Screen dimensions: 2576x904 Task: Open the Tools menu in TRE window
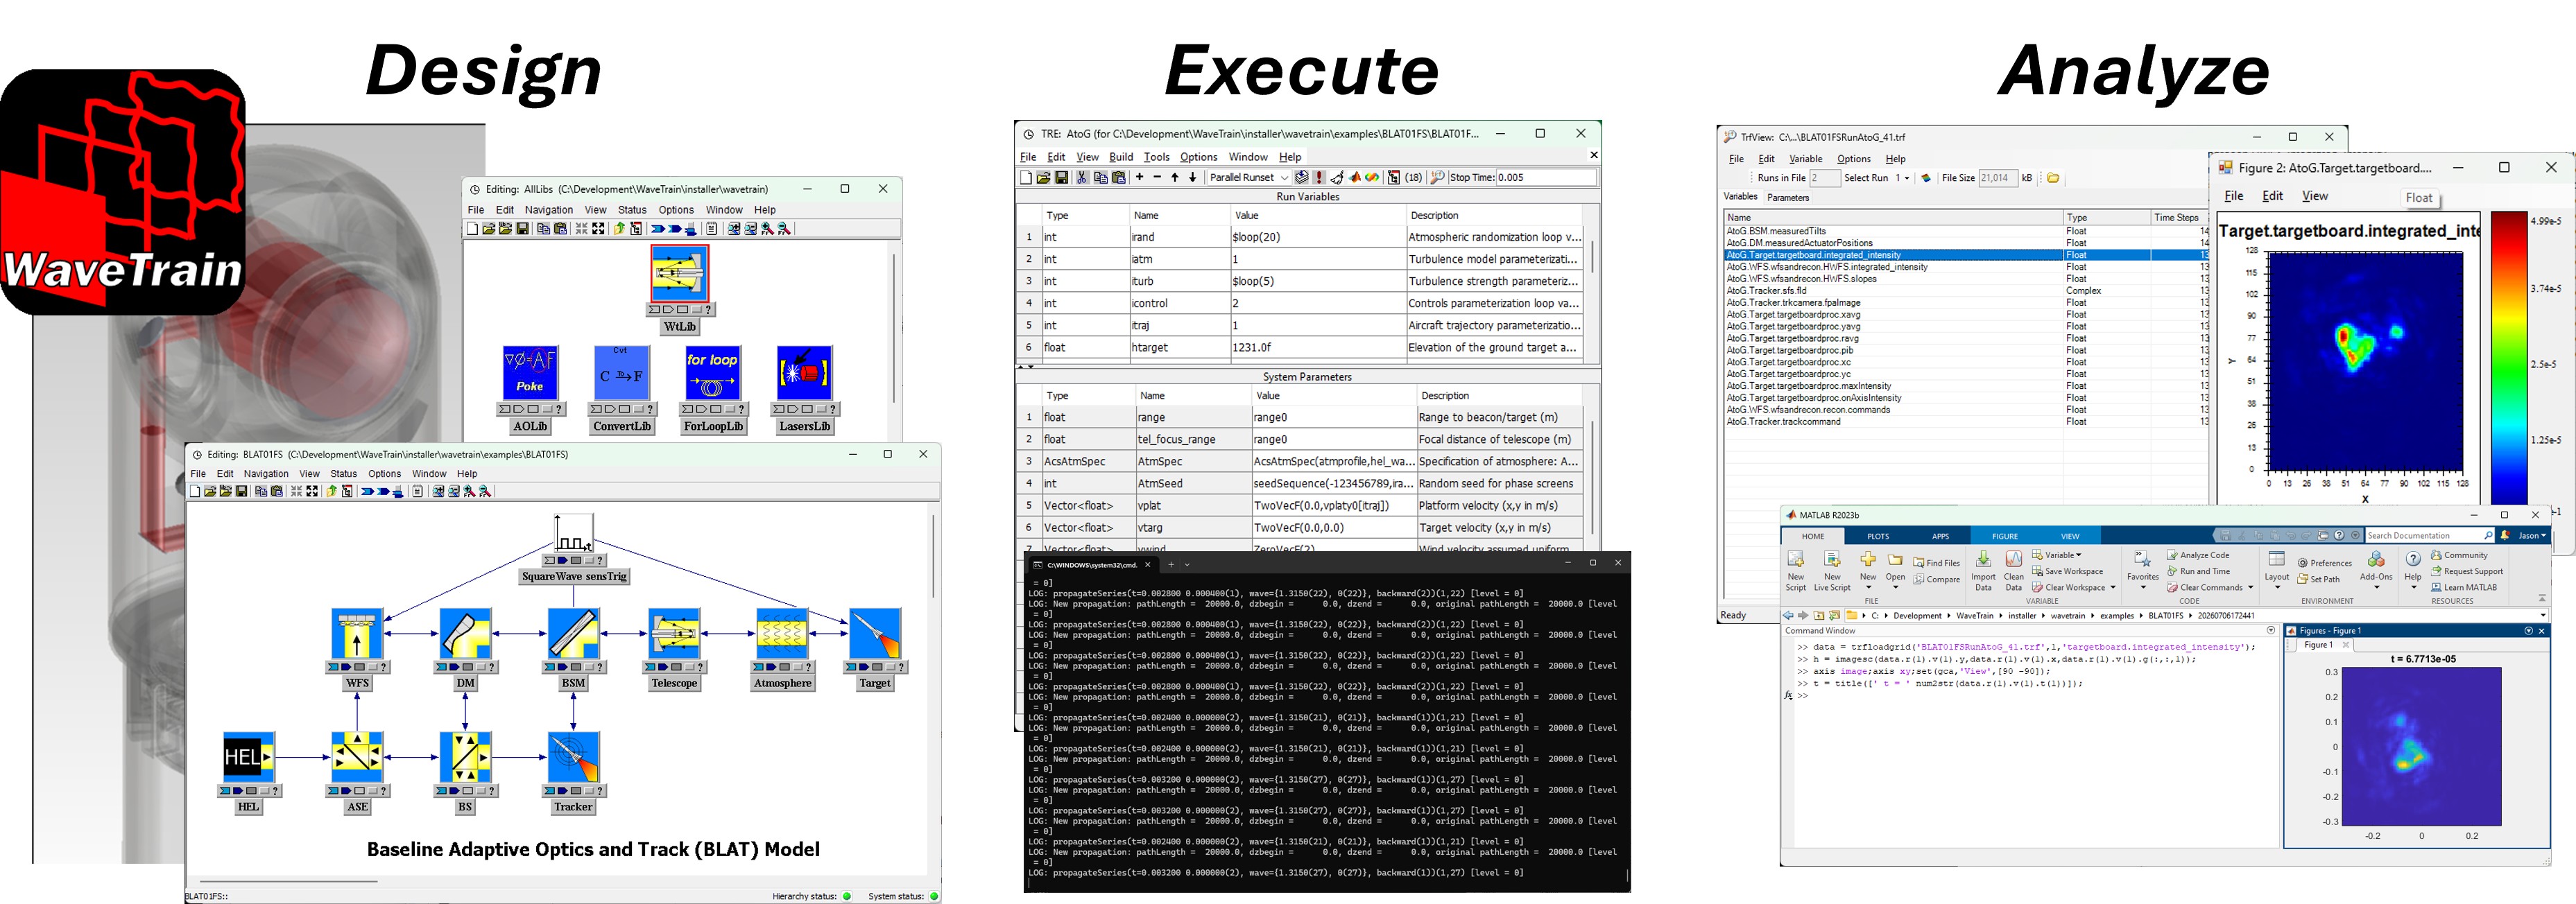click(x=1156, y=157)
